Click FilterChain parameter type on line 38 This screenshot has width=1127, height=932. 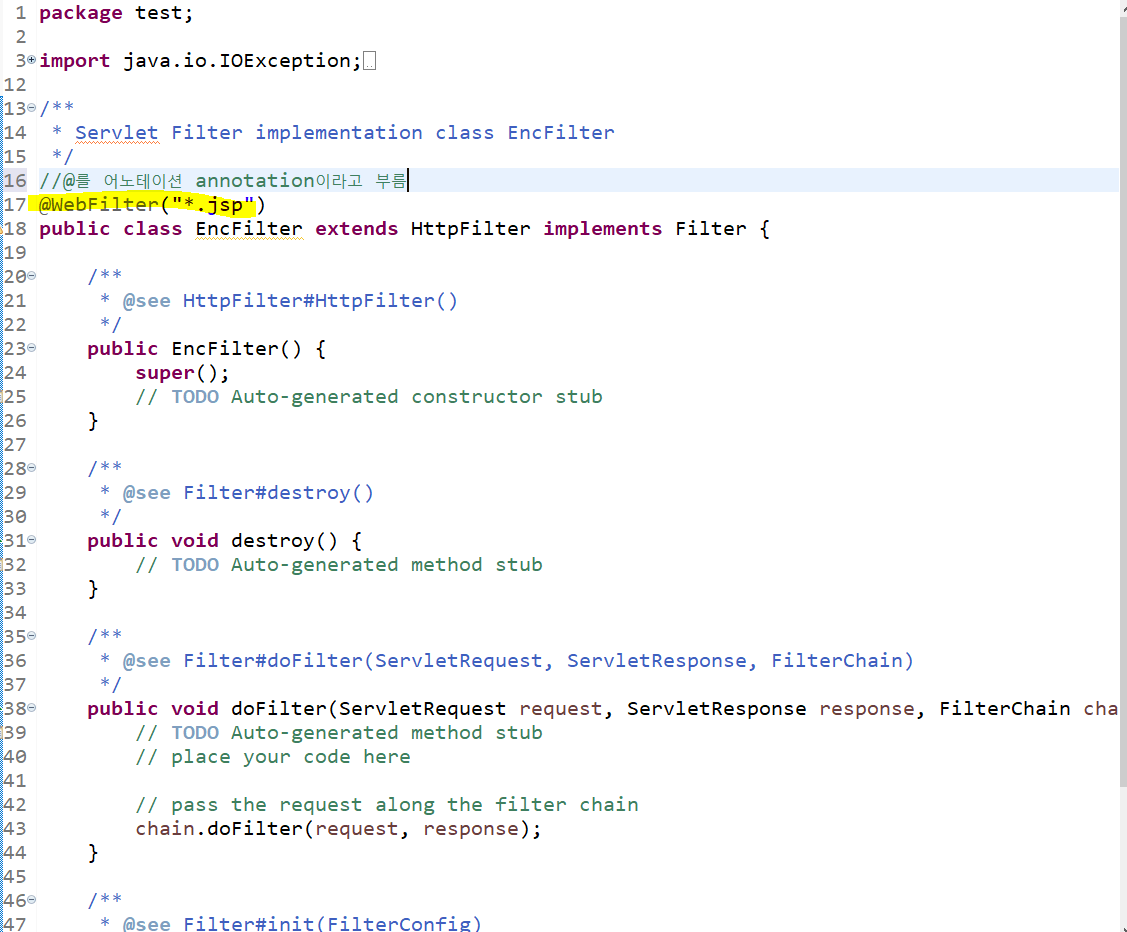coord(1004,709)
